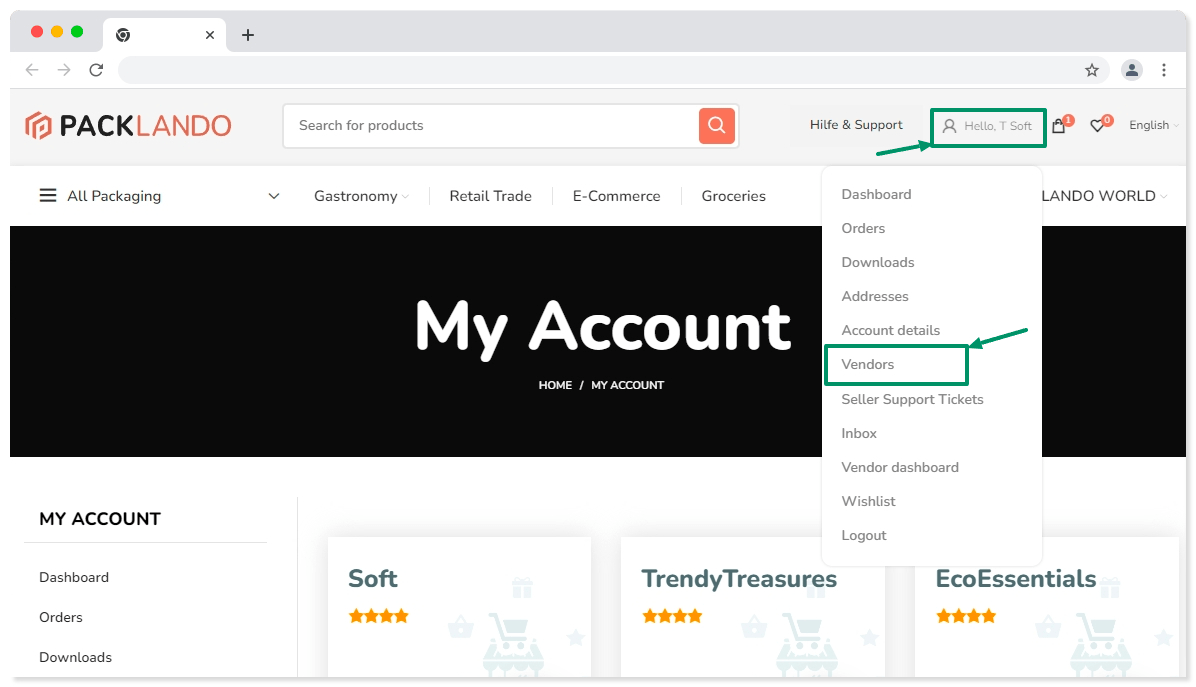Click the Hilfe & Support button
Image resolution: width=1196 pixels, height=687 pixels.
pyautogui.click(x=856, y=126)
